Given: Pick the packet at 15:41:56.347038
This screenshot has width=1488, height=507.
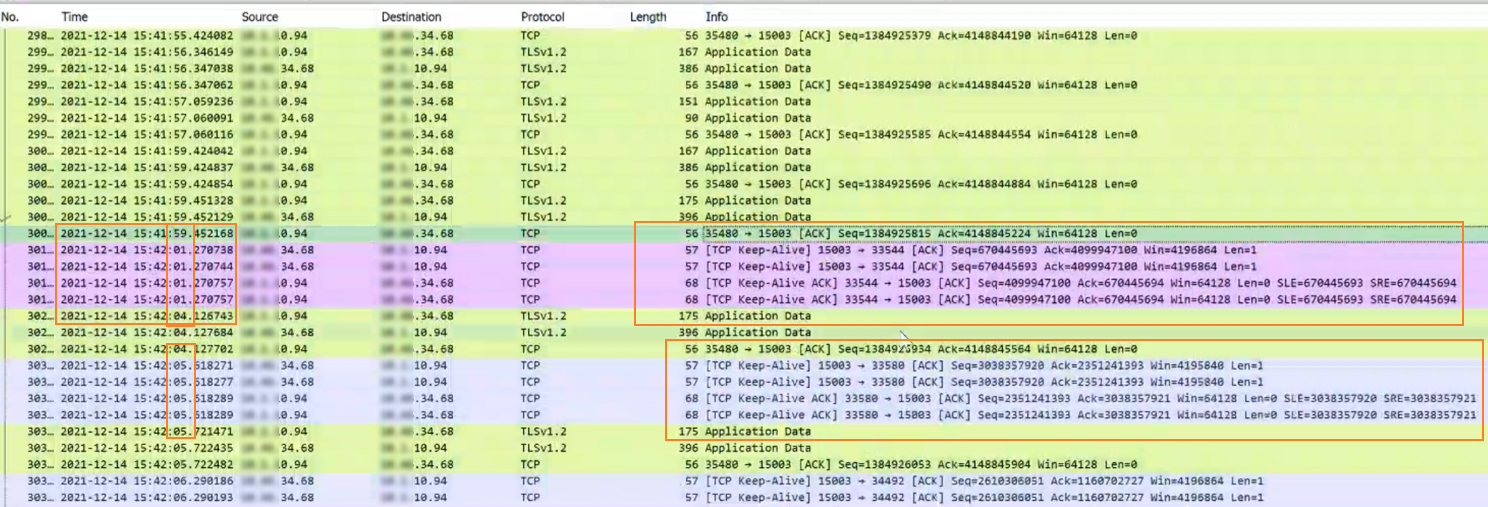Looking at the screenshot, I should (744, 68).
